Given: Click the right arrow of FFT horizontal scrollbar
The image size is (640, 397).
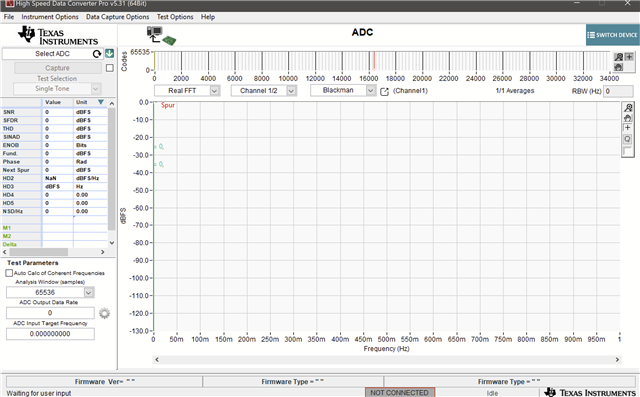Looking at the screenshot, I should 617,360.
